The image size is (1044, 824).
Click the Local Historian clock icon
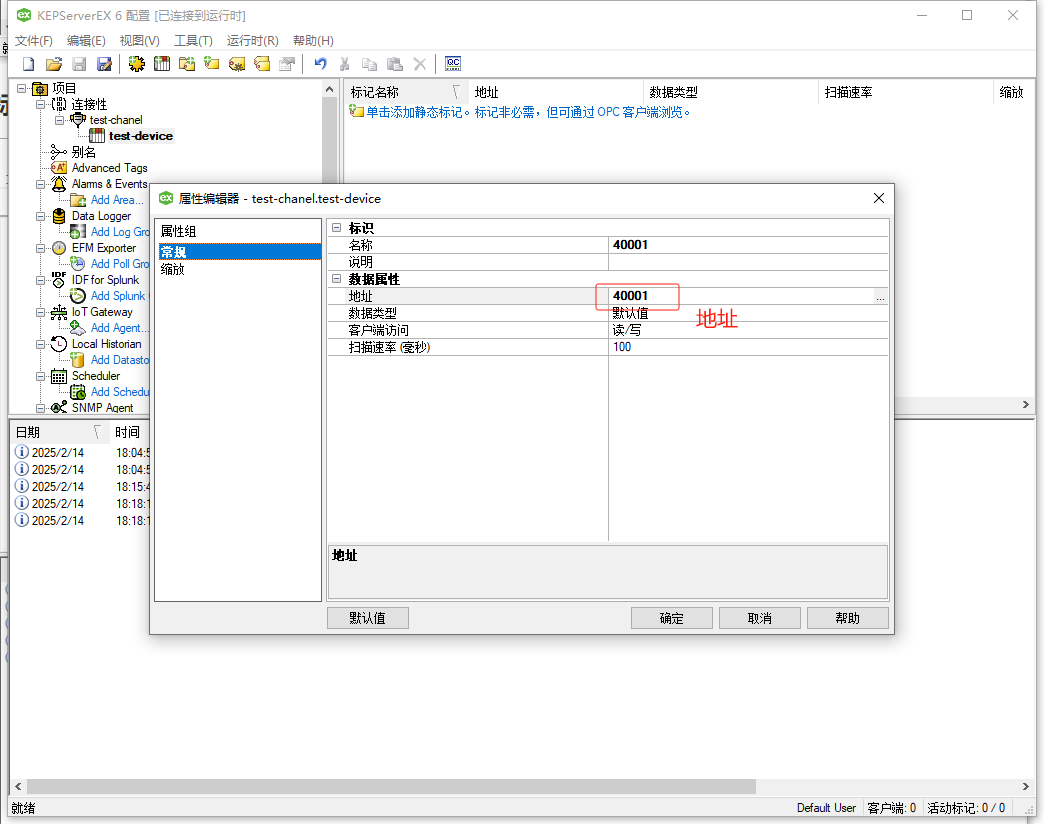point(59,343)
